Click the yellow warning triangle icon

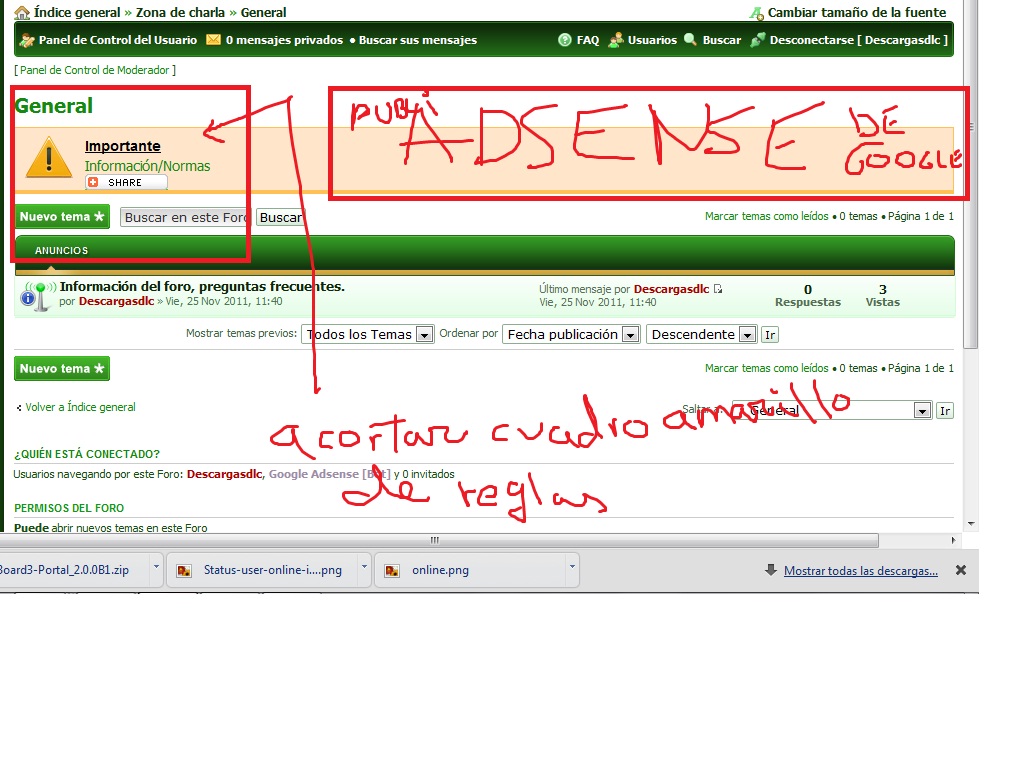point(49,157)
